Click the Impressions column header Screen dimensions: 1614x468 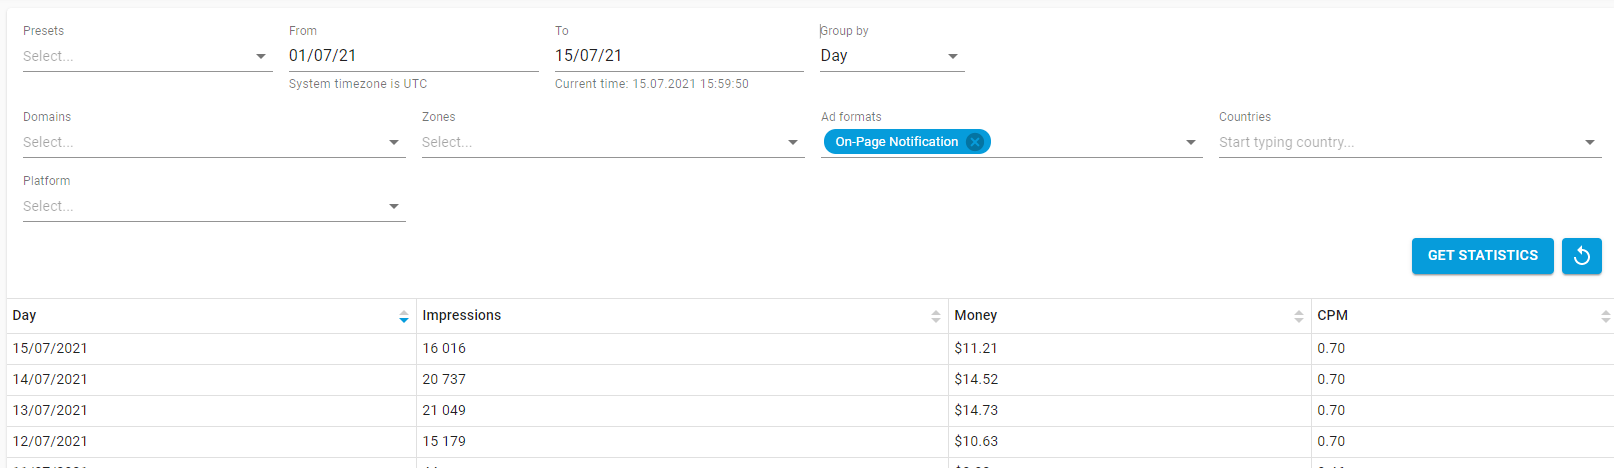coord(462,316)
